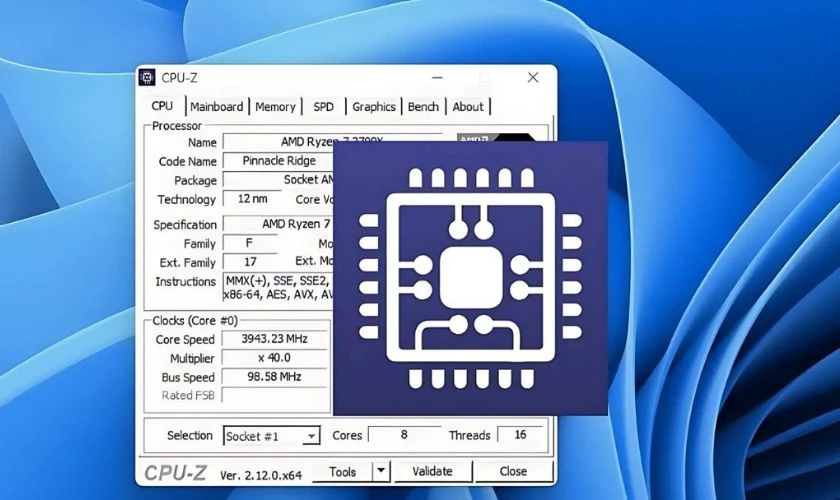Click the Processor group label
Image resolution: width=840 pixels, height=500 pixels.
(177, 126)
